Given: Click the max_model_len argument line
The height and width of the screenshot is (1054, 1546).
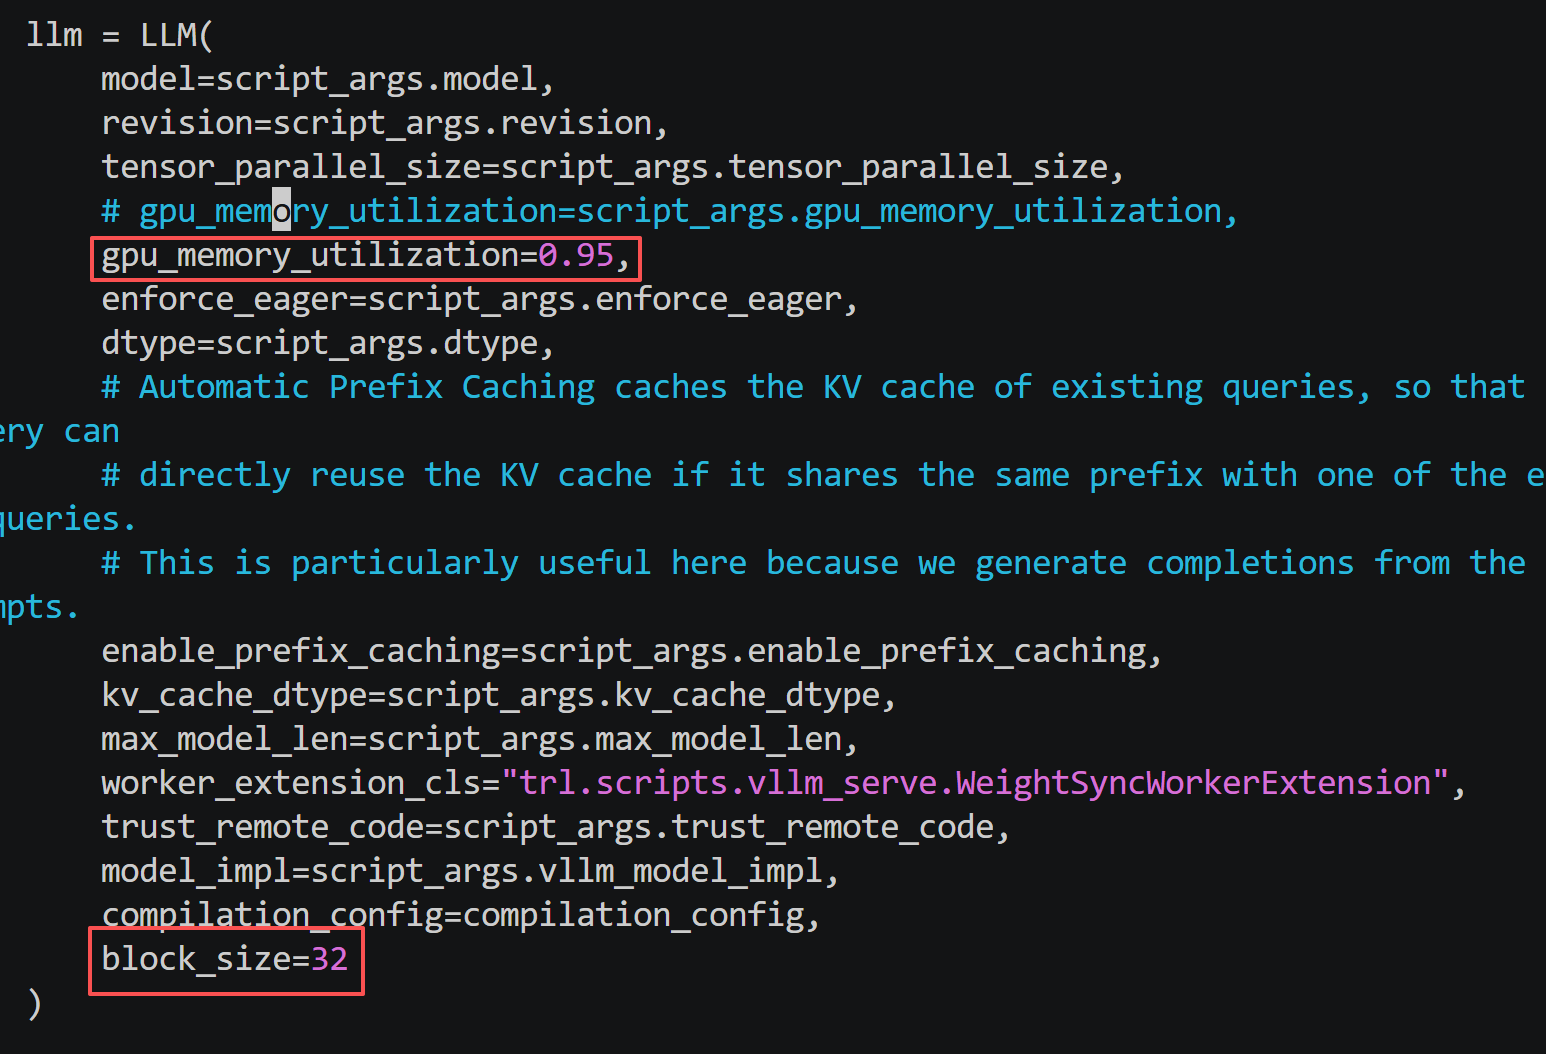Looking at the screenshot, I should [479, 739].
